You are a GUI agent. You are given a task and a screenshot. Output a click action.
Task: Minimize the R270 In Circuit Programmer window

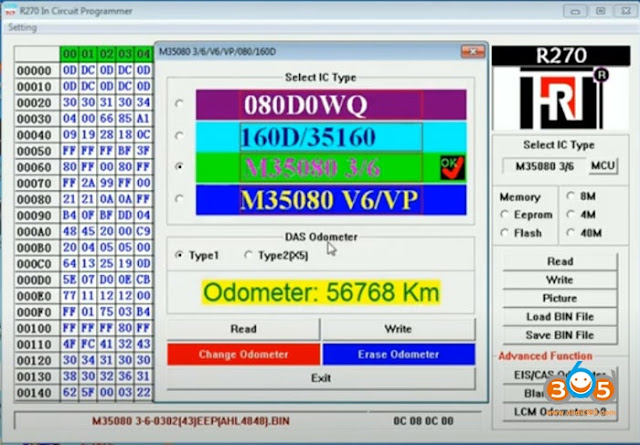pyautogui.click(x=576, y=11)
